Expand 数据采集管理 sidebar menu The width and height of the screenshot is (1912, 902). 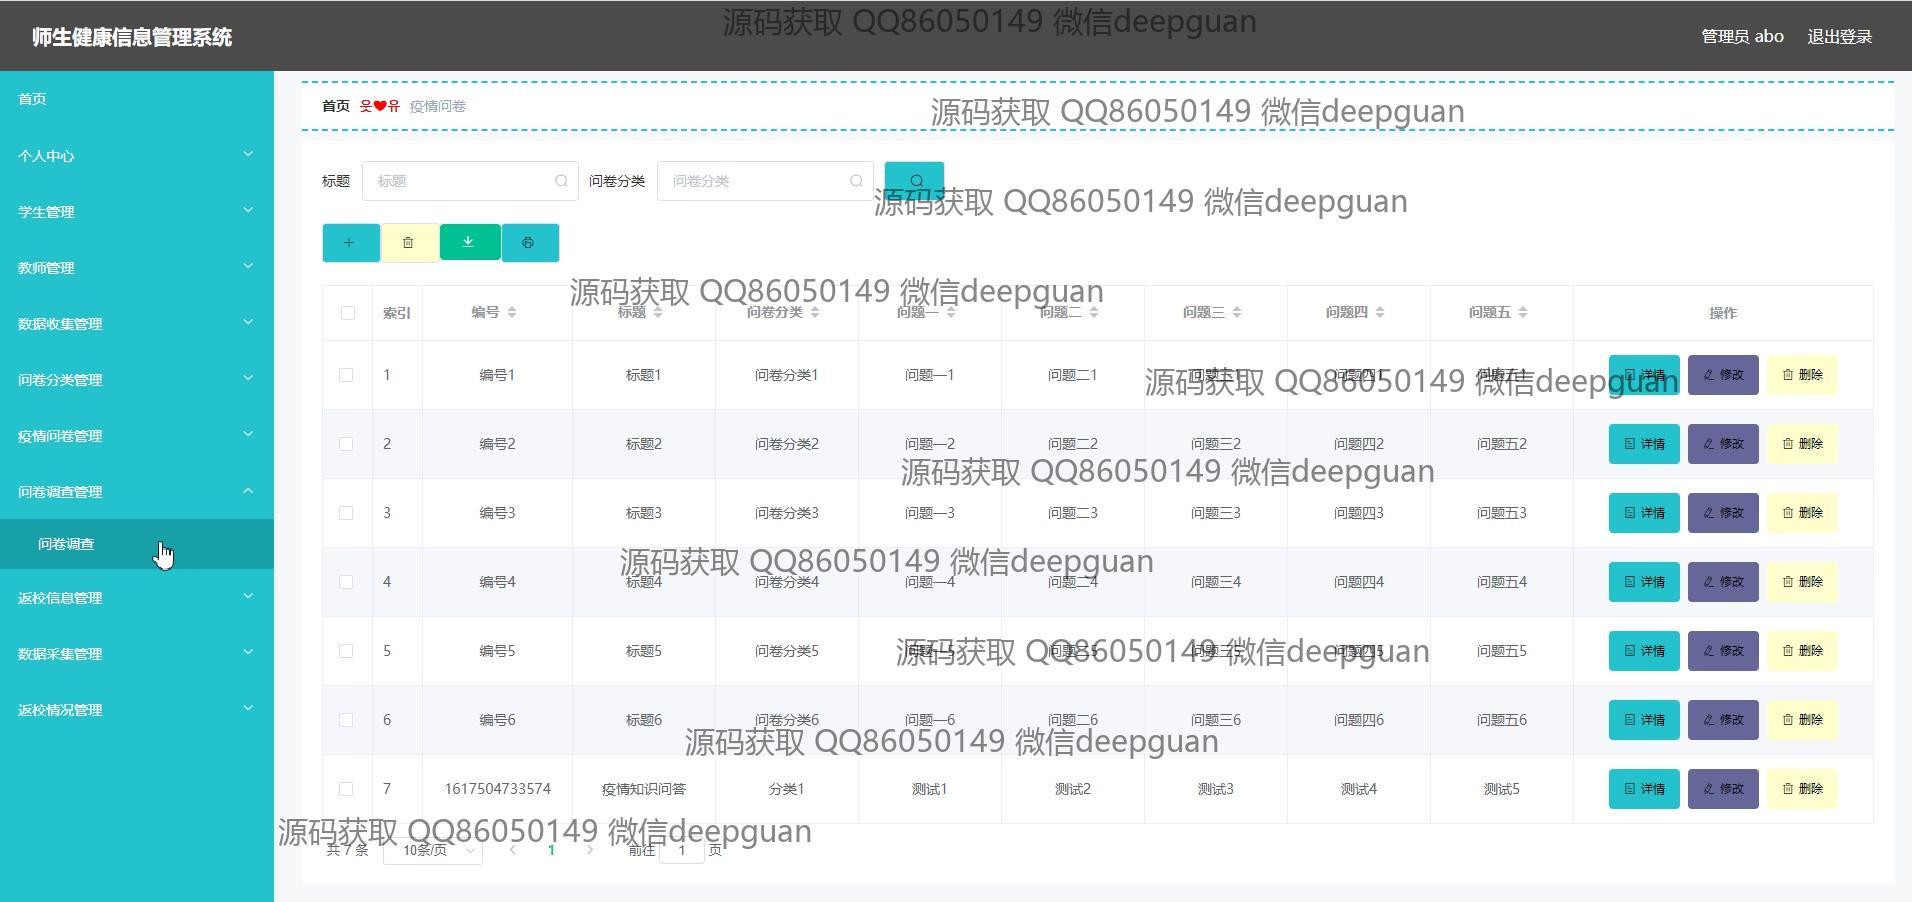click(x=137, y=653)
